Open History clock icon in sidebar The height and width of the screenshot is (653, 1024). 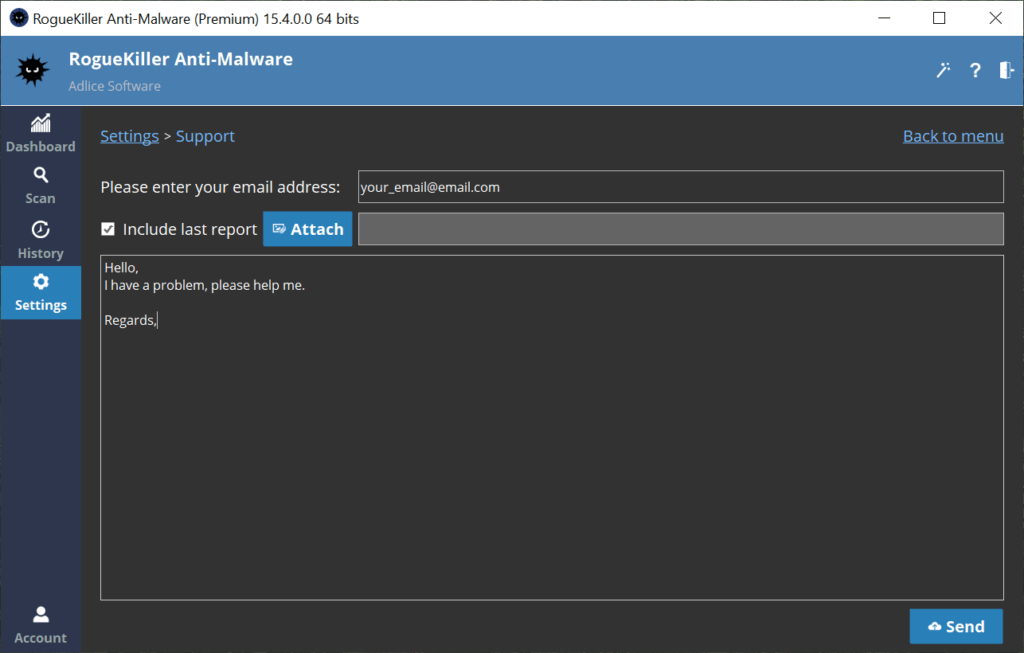[x=40, y=229]
